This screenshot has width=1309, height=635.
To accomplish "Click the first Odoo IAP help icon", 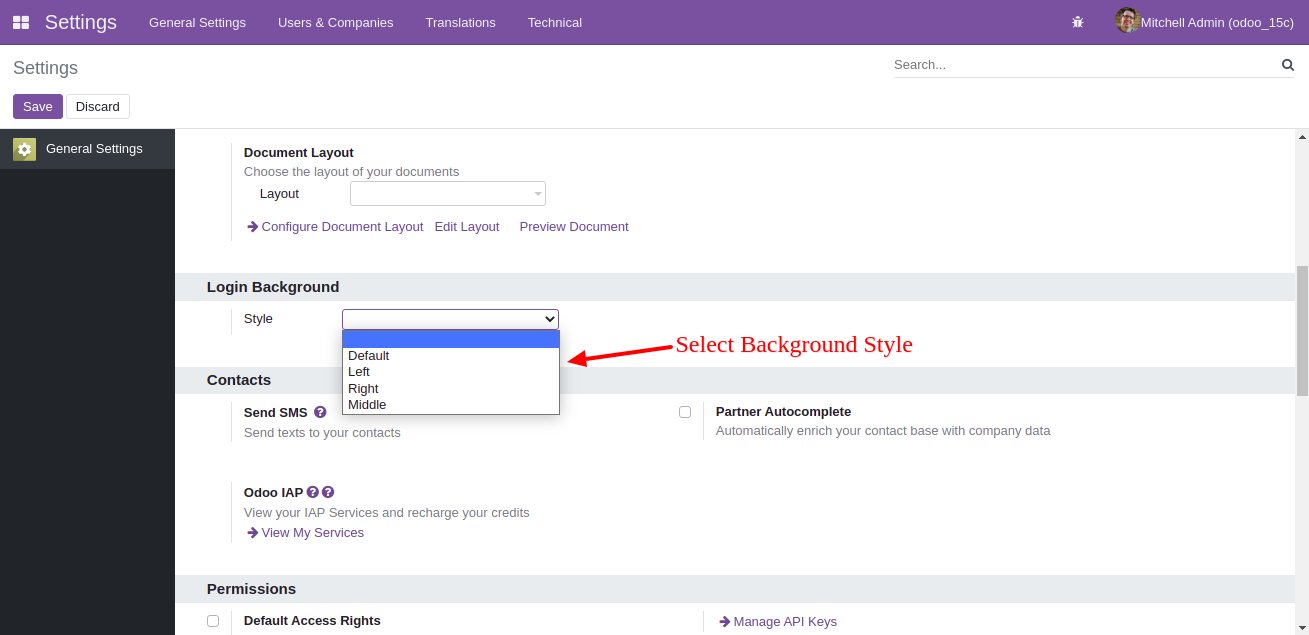I will [x=313, y=492].
